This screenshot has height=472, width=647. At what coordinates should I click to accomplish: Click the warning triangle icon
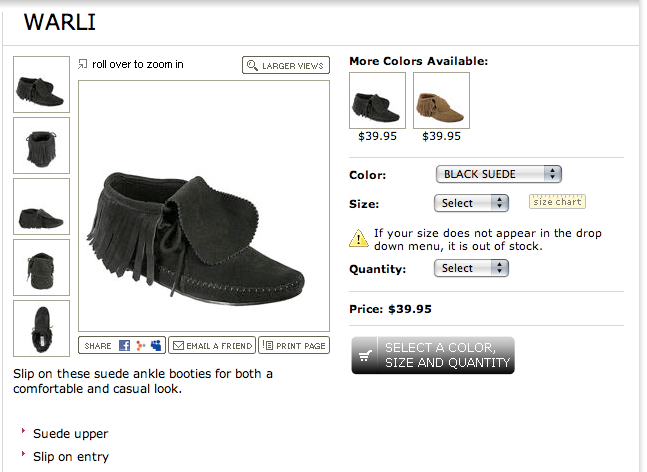(x=358, y=238)
